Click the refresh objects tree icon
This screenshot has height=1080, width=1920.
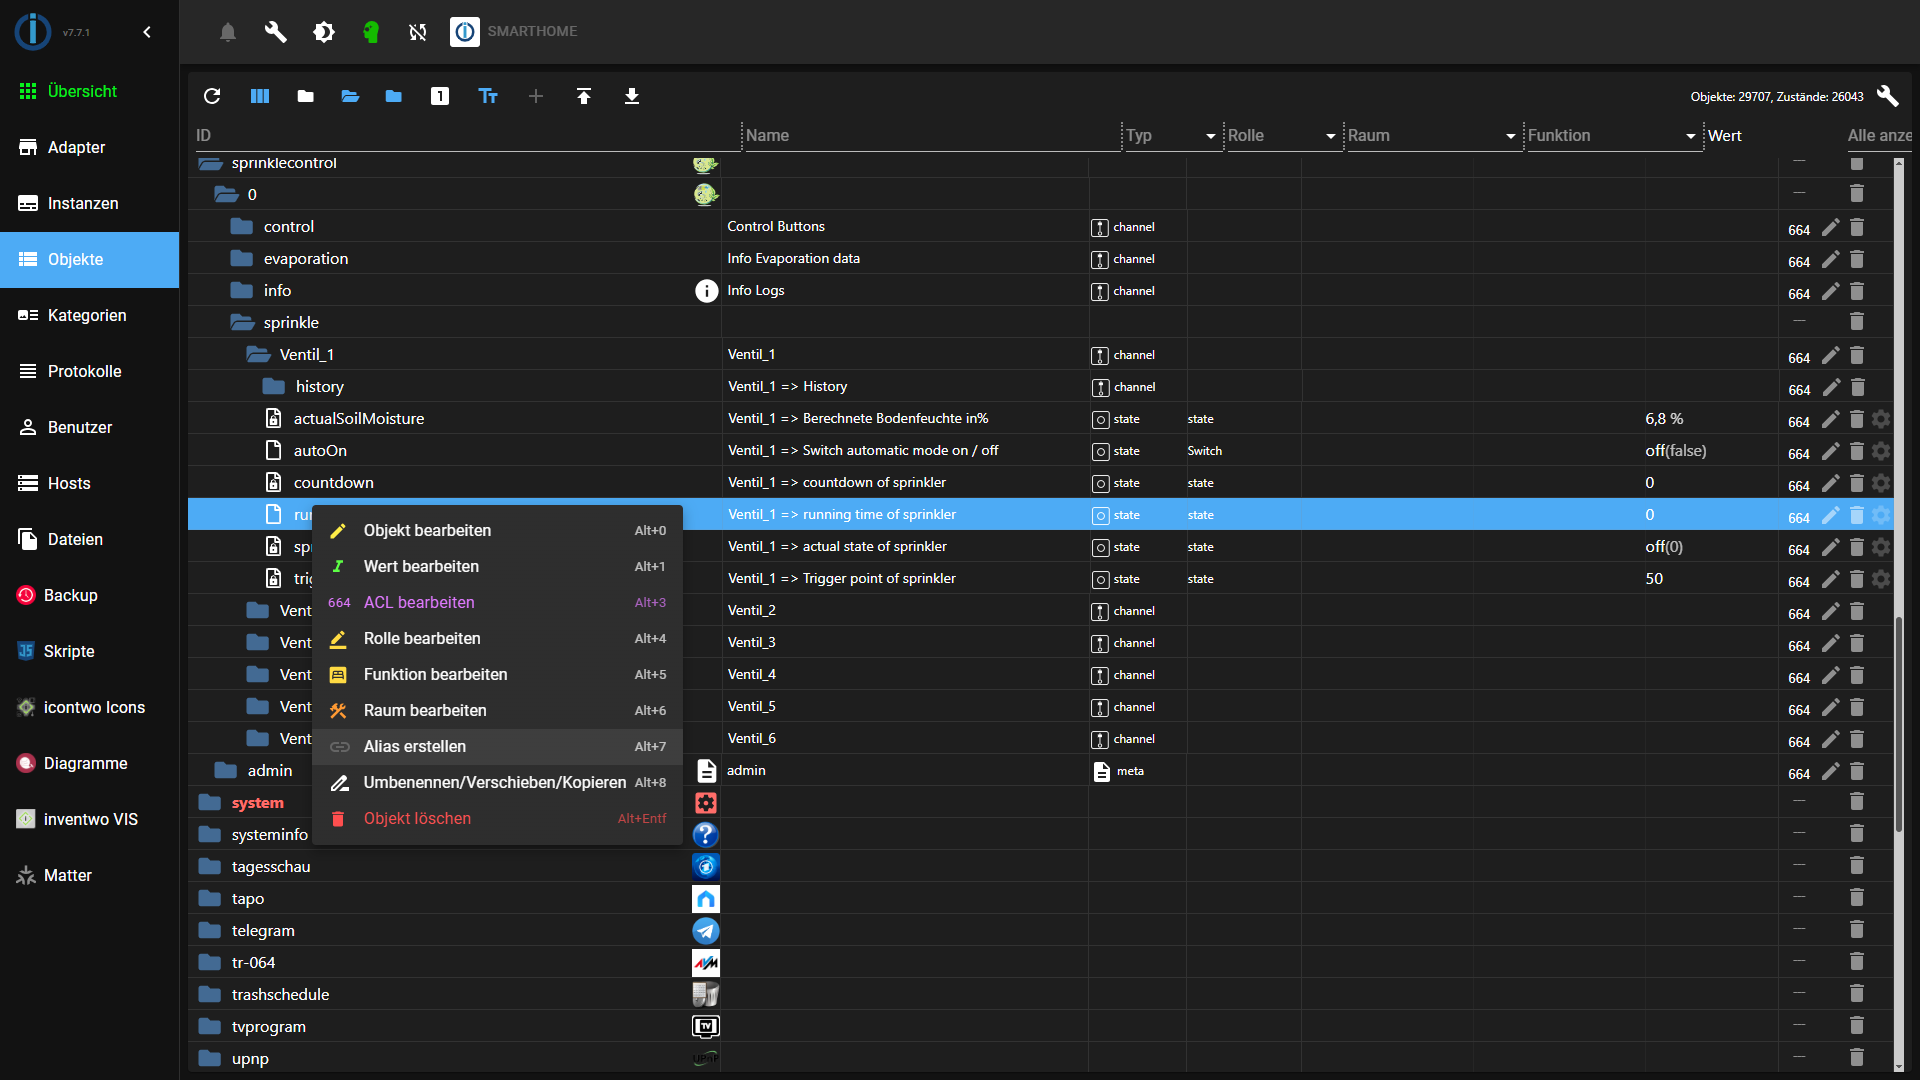(x=212, y=96)
